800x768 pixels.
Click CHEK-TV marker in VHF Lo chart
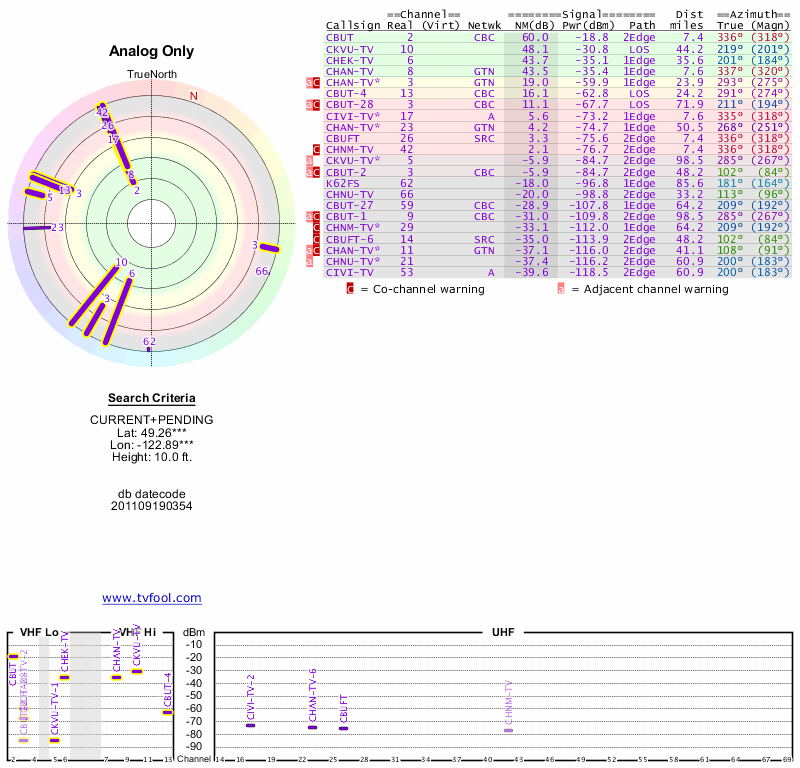[x=64, y=677]
